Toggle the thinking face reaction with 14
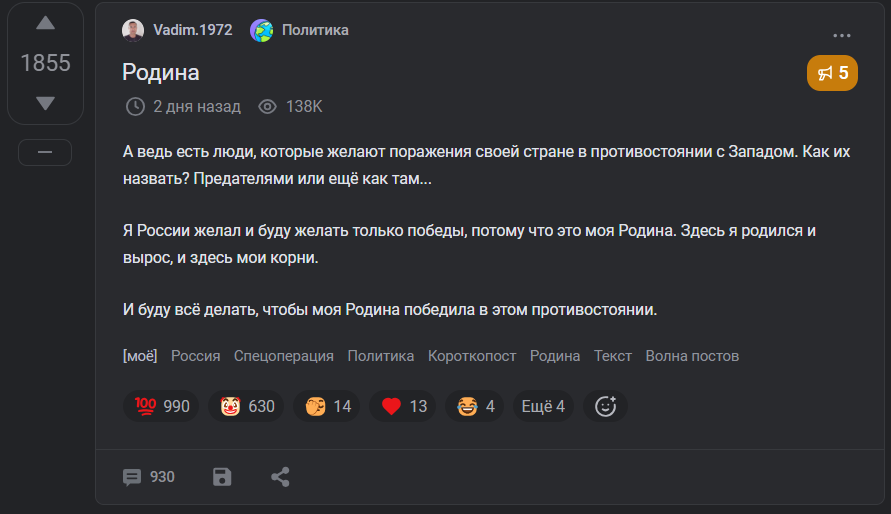The width and height of the screenshot is (891, 514). click(x=327, y=406)
